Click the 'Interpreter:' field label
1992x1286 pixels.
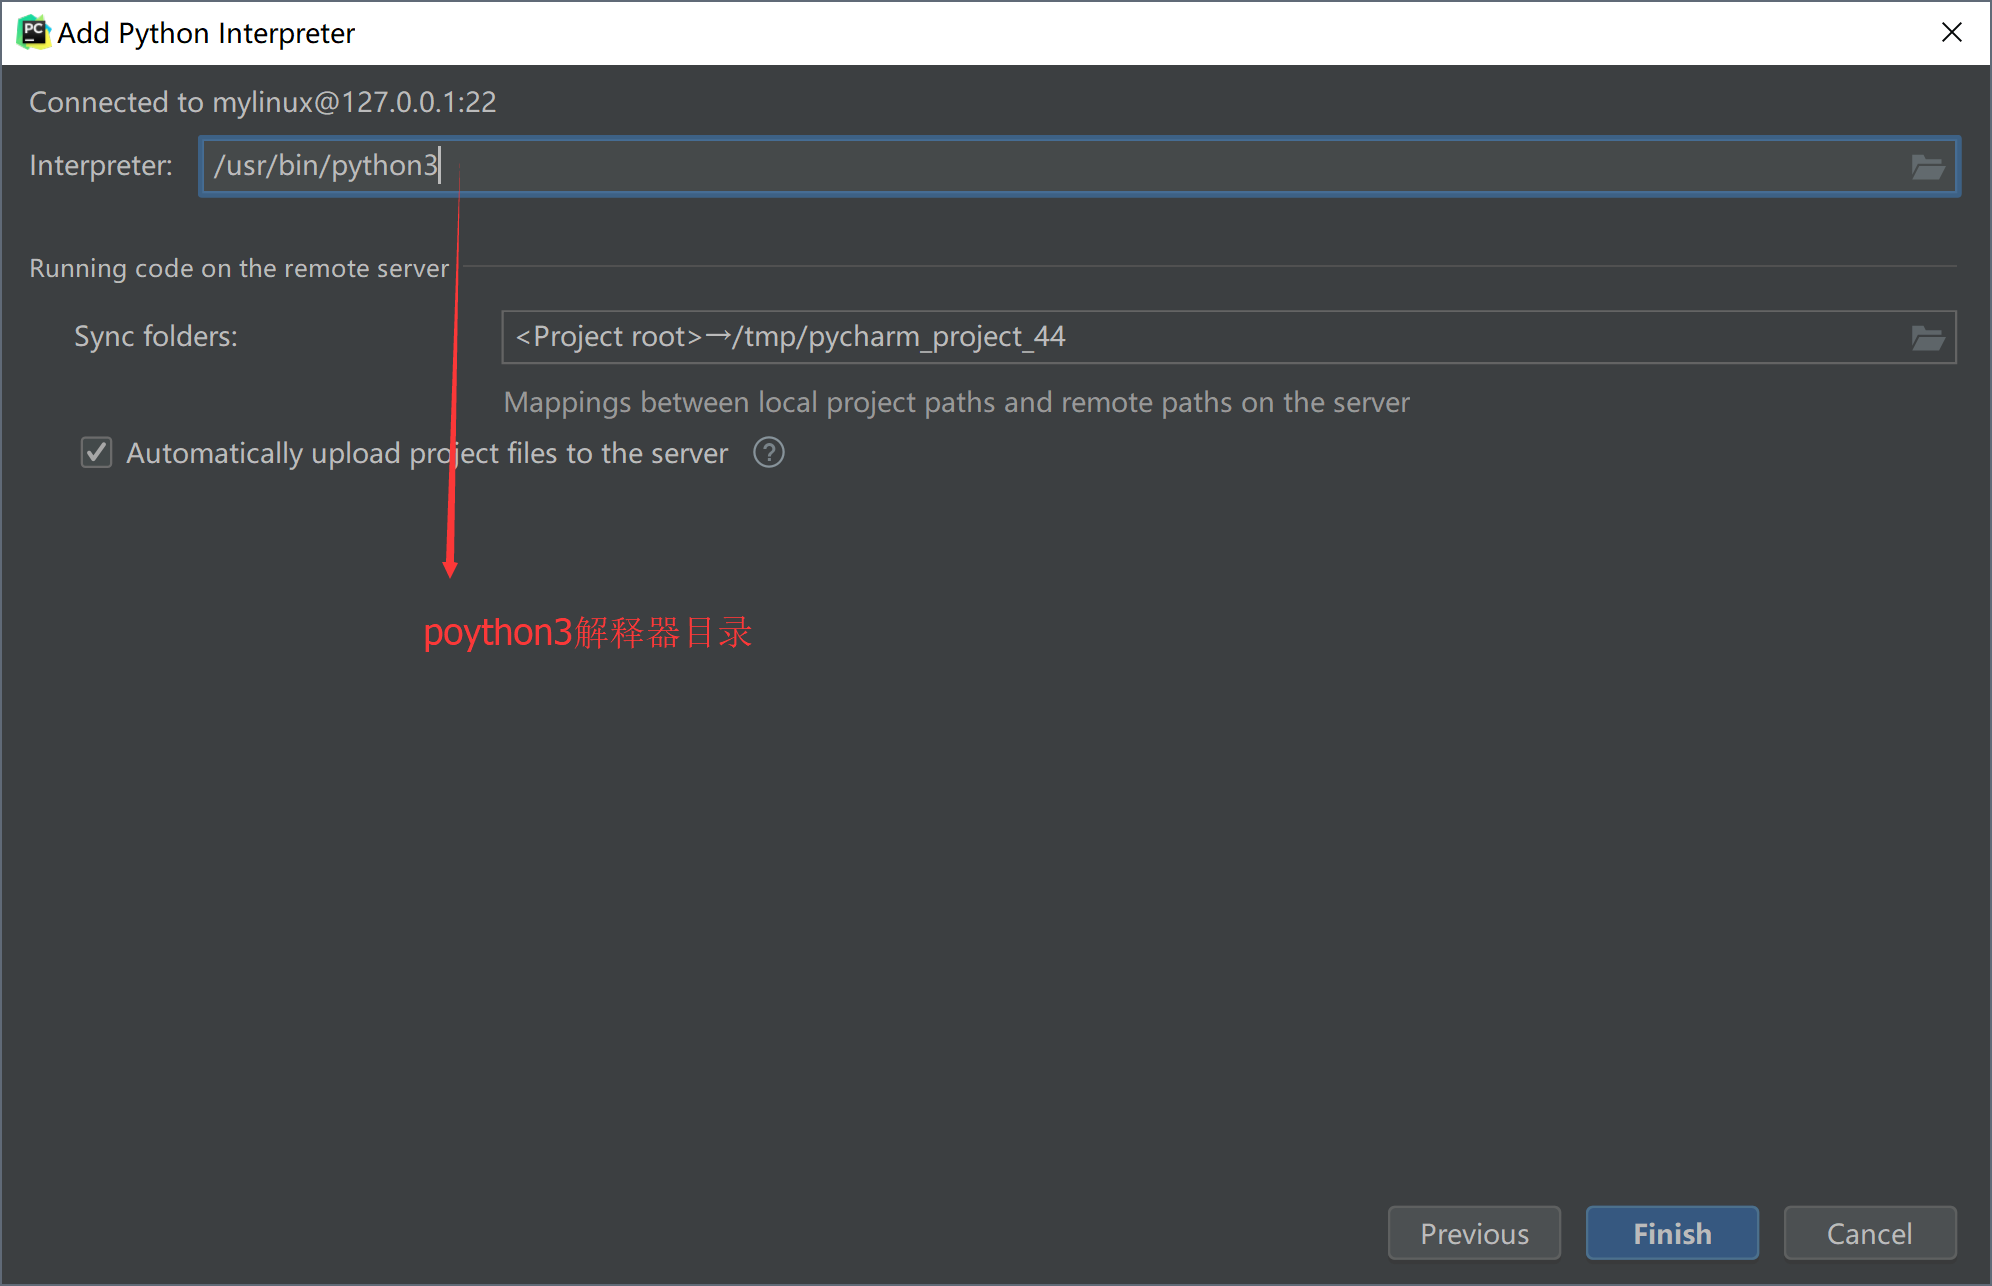[101, 165]
